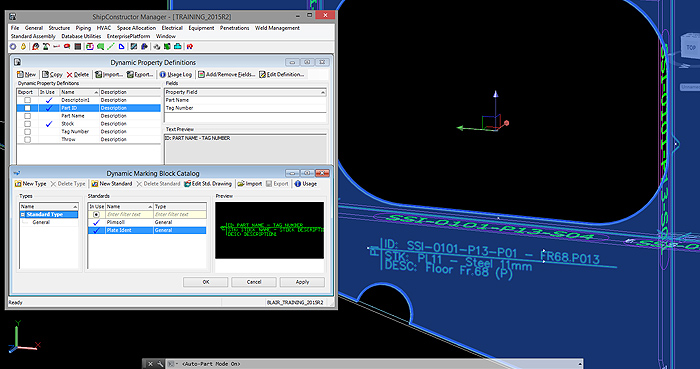
Task: Toggle Export checkbox for Part Name row
Action: [x=28, y=116]
